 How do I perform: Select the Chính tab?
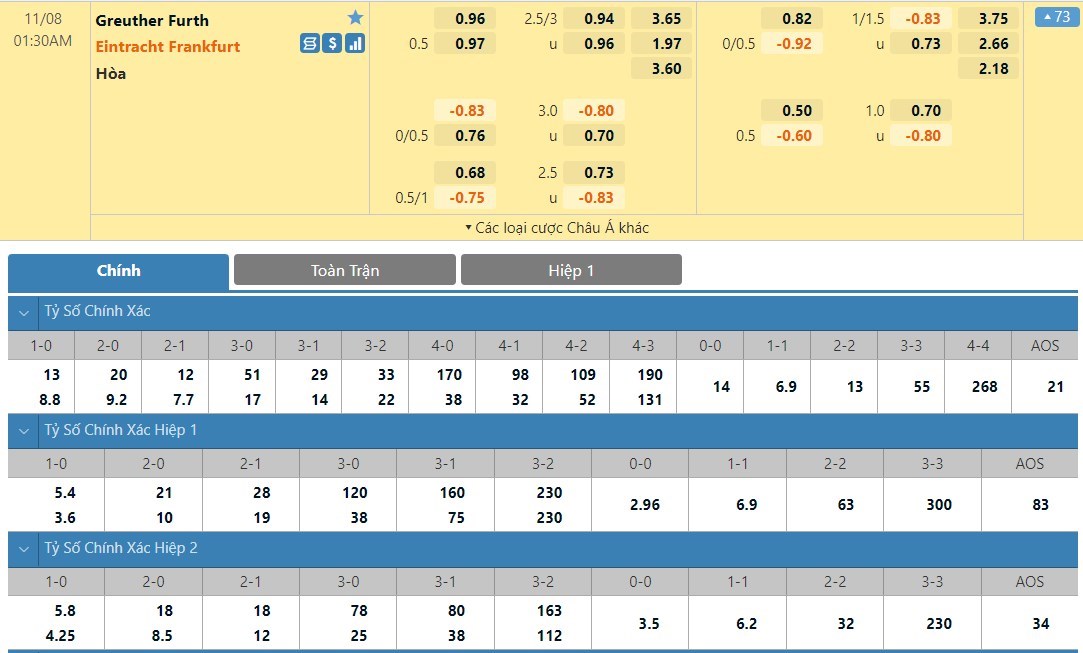118,270
